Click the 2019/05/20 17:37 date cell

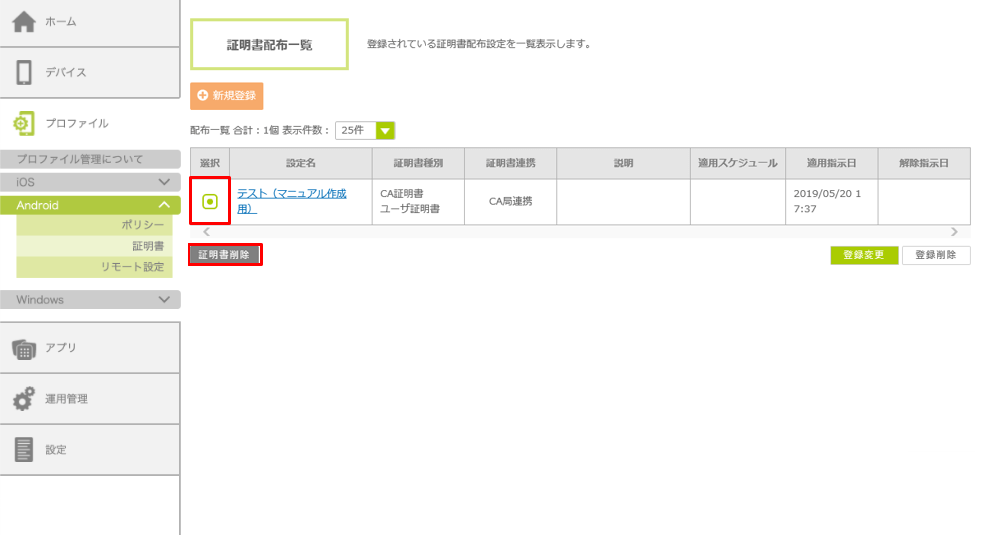(x=832, y=202)
